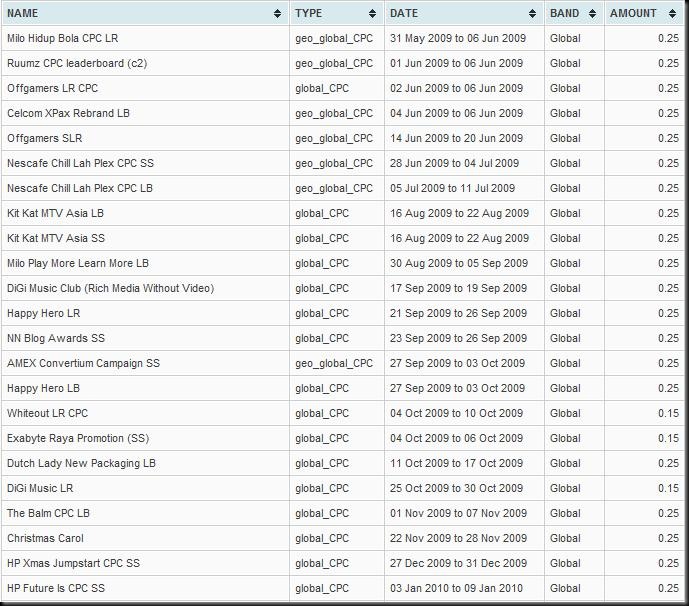Sort table by the DATE header label
Viewport: 689px width, 606px height.
point(404,13)
